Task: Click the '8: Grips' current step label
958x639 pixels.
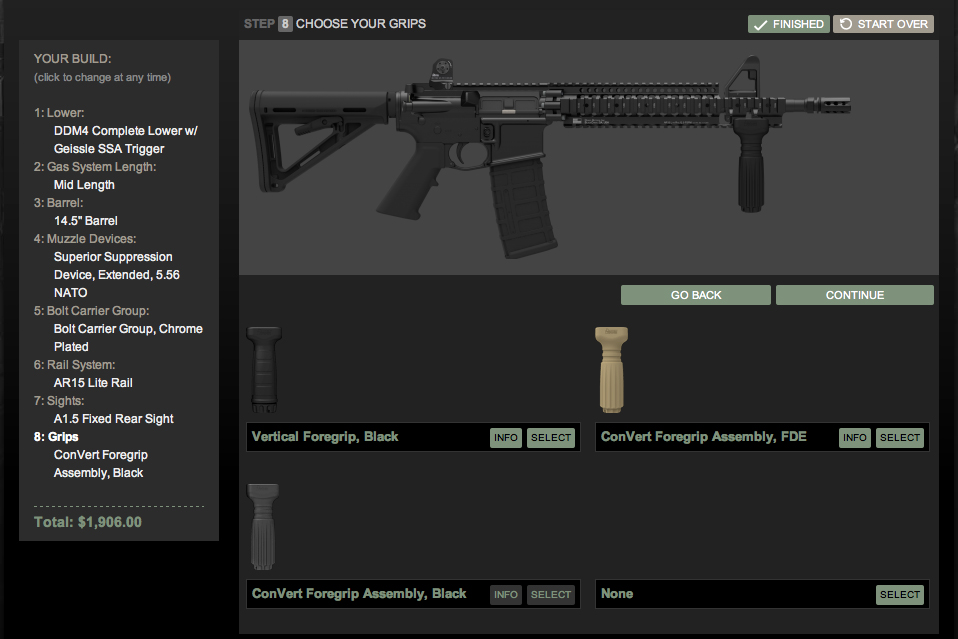Action: click(56, 437)
